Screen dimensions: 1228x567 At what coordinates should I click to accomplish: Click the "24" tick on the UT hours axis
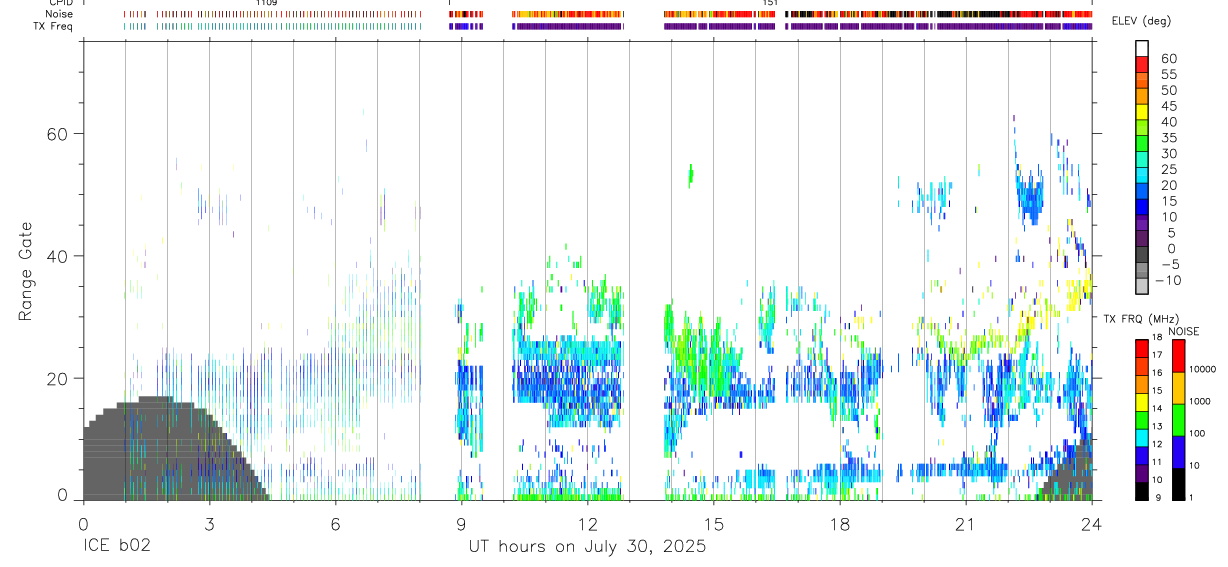[1091, 523]
